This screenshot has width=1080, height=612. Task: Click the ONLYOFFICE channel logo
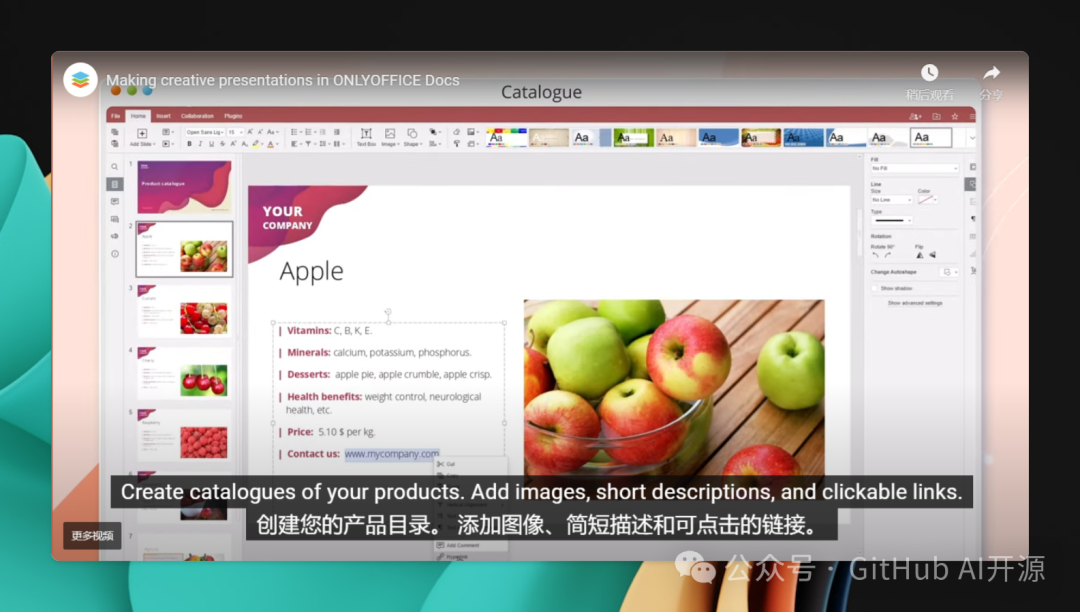(x=80, y=80)
